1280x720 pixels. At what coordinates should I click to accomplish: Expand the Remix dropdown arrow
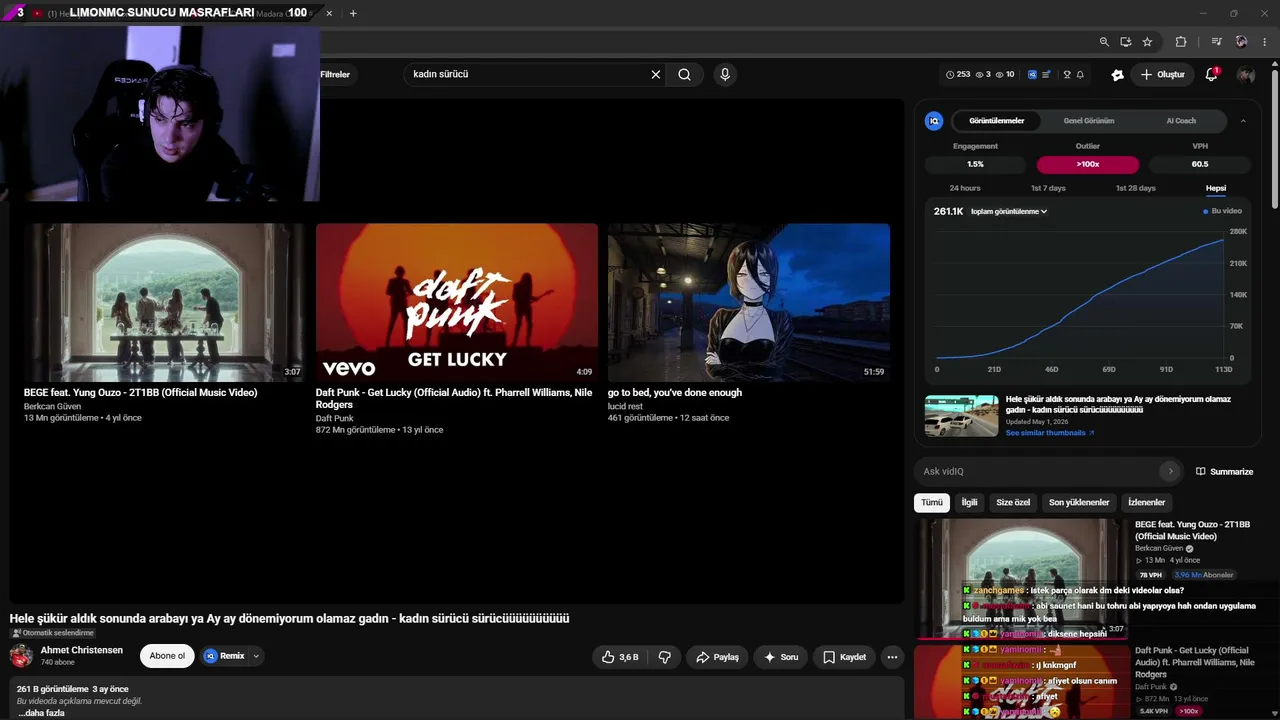point(256,656)
